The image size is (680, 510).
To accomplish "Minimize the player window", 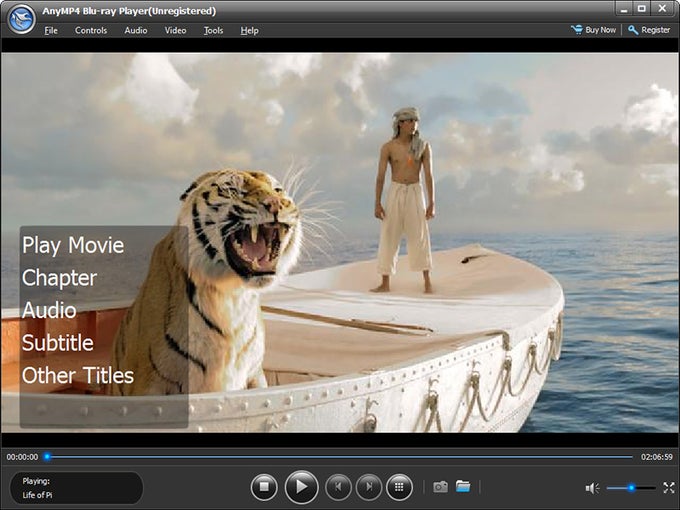I will tap(624, 8).
